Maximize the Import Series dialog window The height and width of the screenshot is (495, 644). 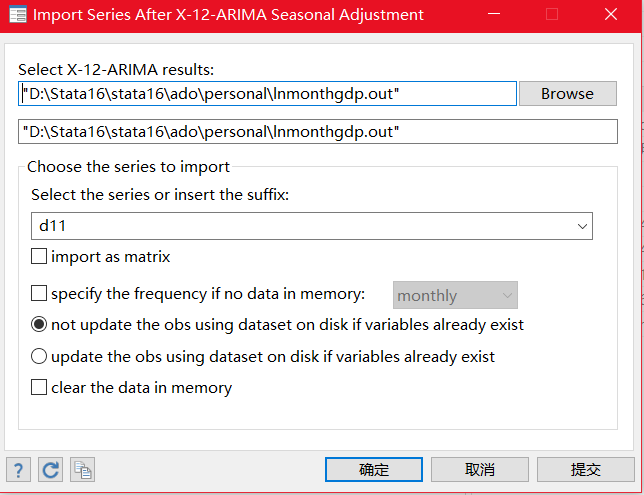(x=552, y=15)
